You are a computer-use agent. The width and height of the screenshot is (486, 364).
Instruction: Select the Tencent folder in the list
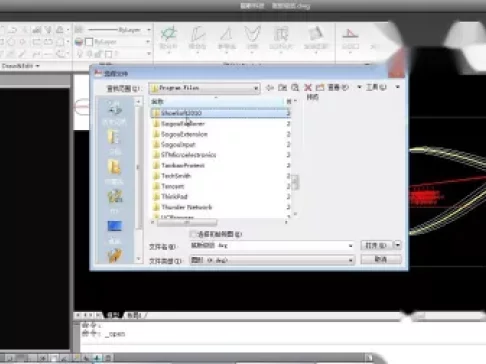tap(173, 186)
